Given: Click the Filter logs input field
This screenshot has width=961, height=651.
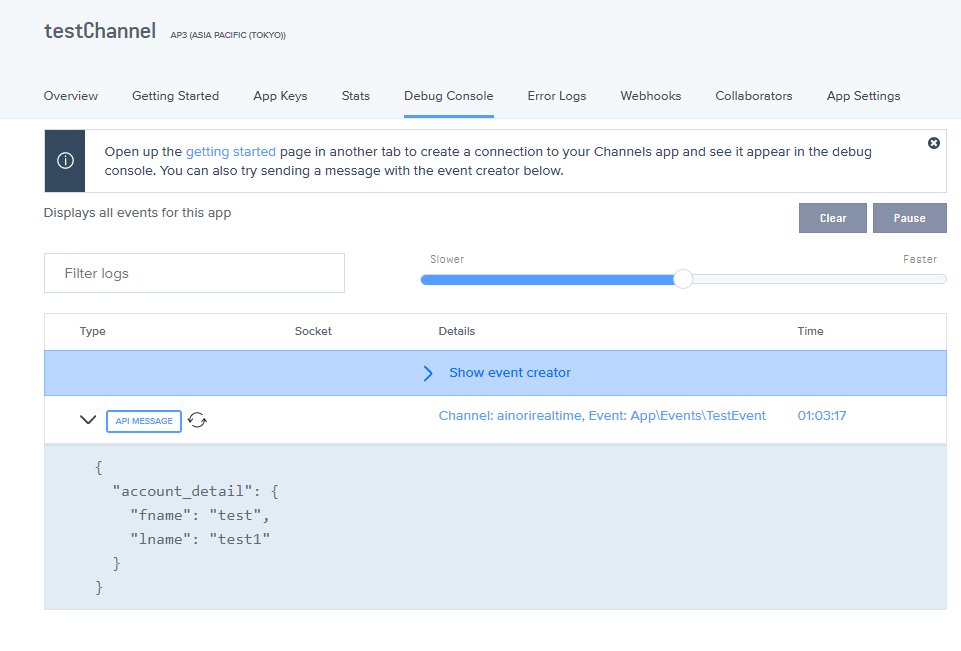Looking at the screenshot, I should pos(194,273).
